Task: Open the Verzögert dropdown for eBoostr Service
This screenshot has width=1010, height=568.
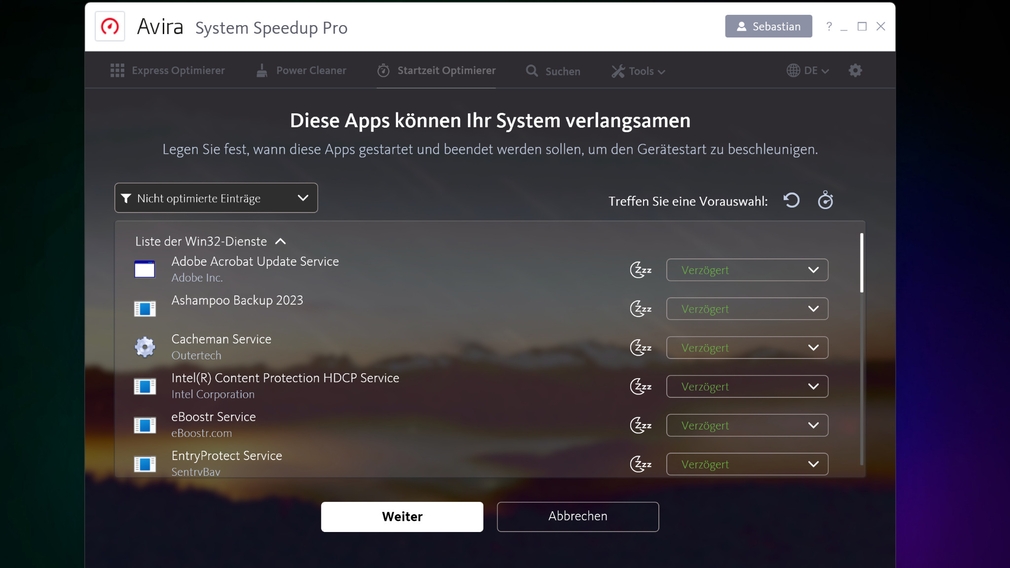Action: coord(747,425)
